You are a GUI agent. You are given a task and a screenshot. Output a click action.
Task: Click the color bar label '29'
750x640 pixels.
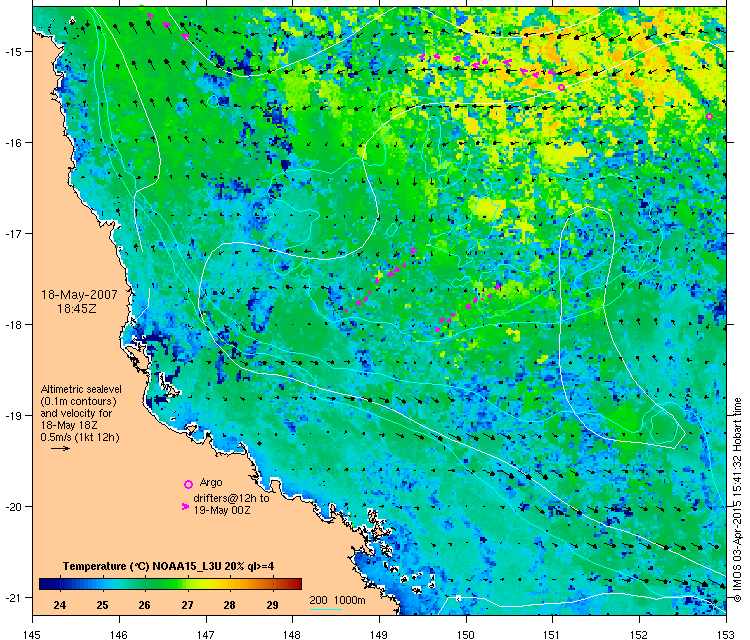(272, 605)
